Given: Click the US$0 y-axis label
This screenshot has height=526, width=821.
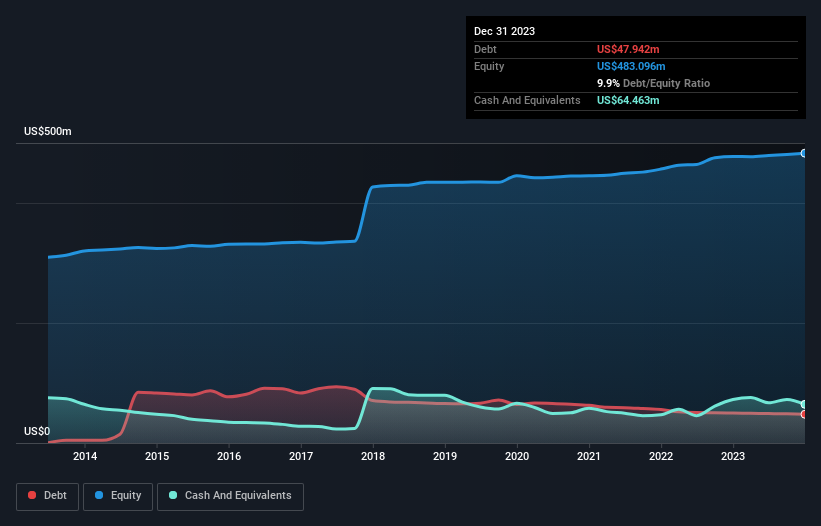Looking at the screenshot, I should point(37,431).
